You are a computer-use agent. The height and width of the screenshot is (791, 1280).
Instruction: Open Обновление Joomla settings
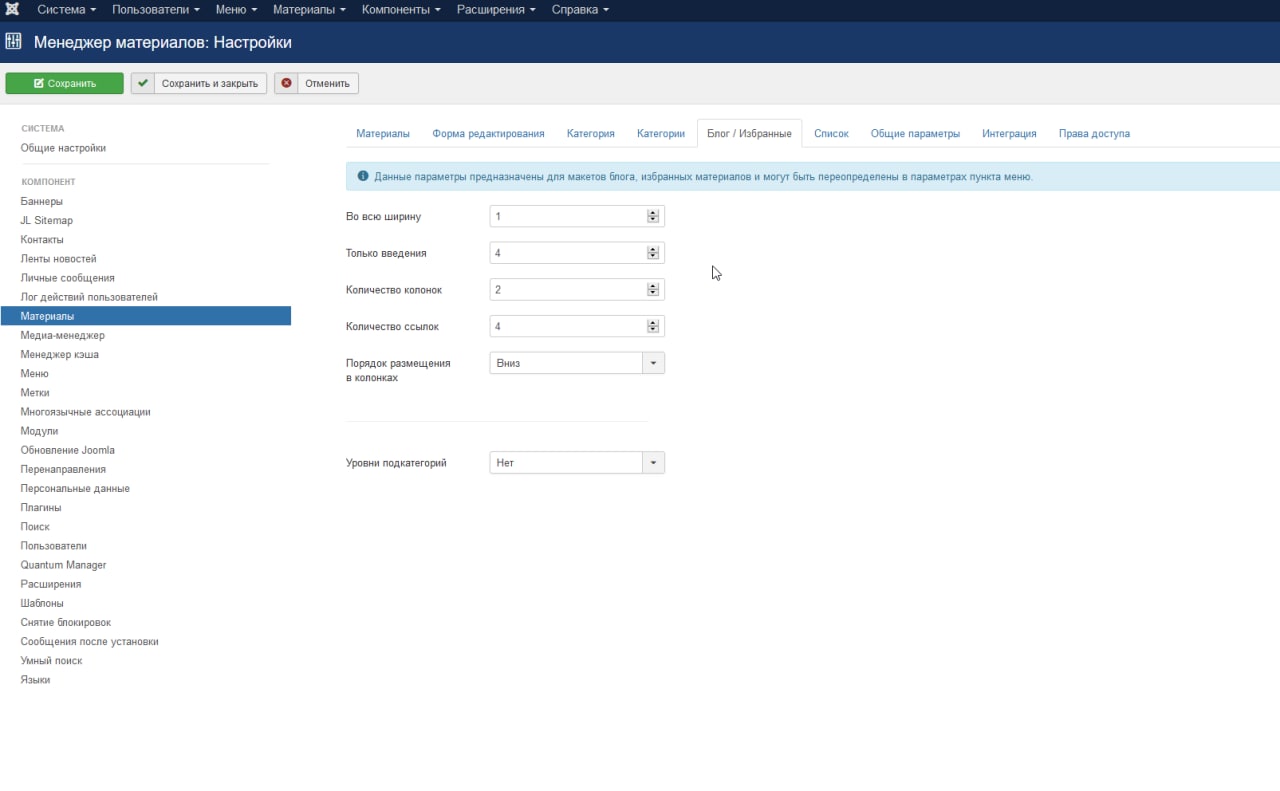pos(68,450)
